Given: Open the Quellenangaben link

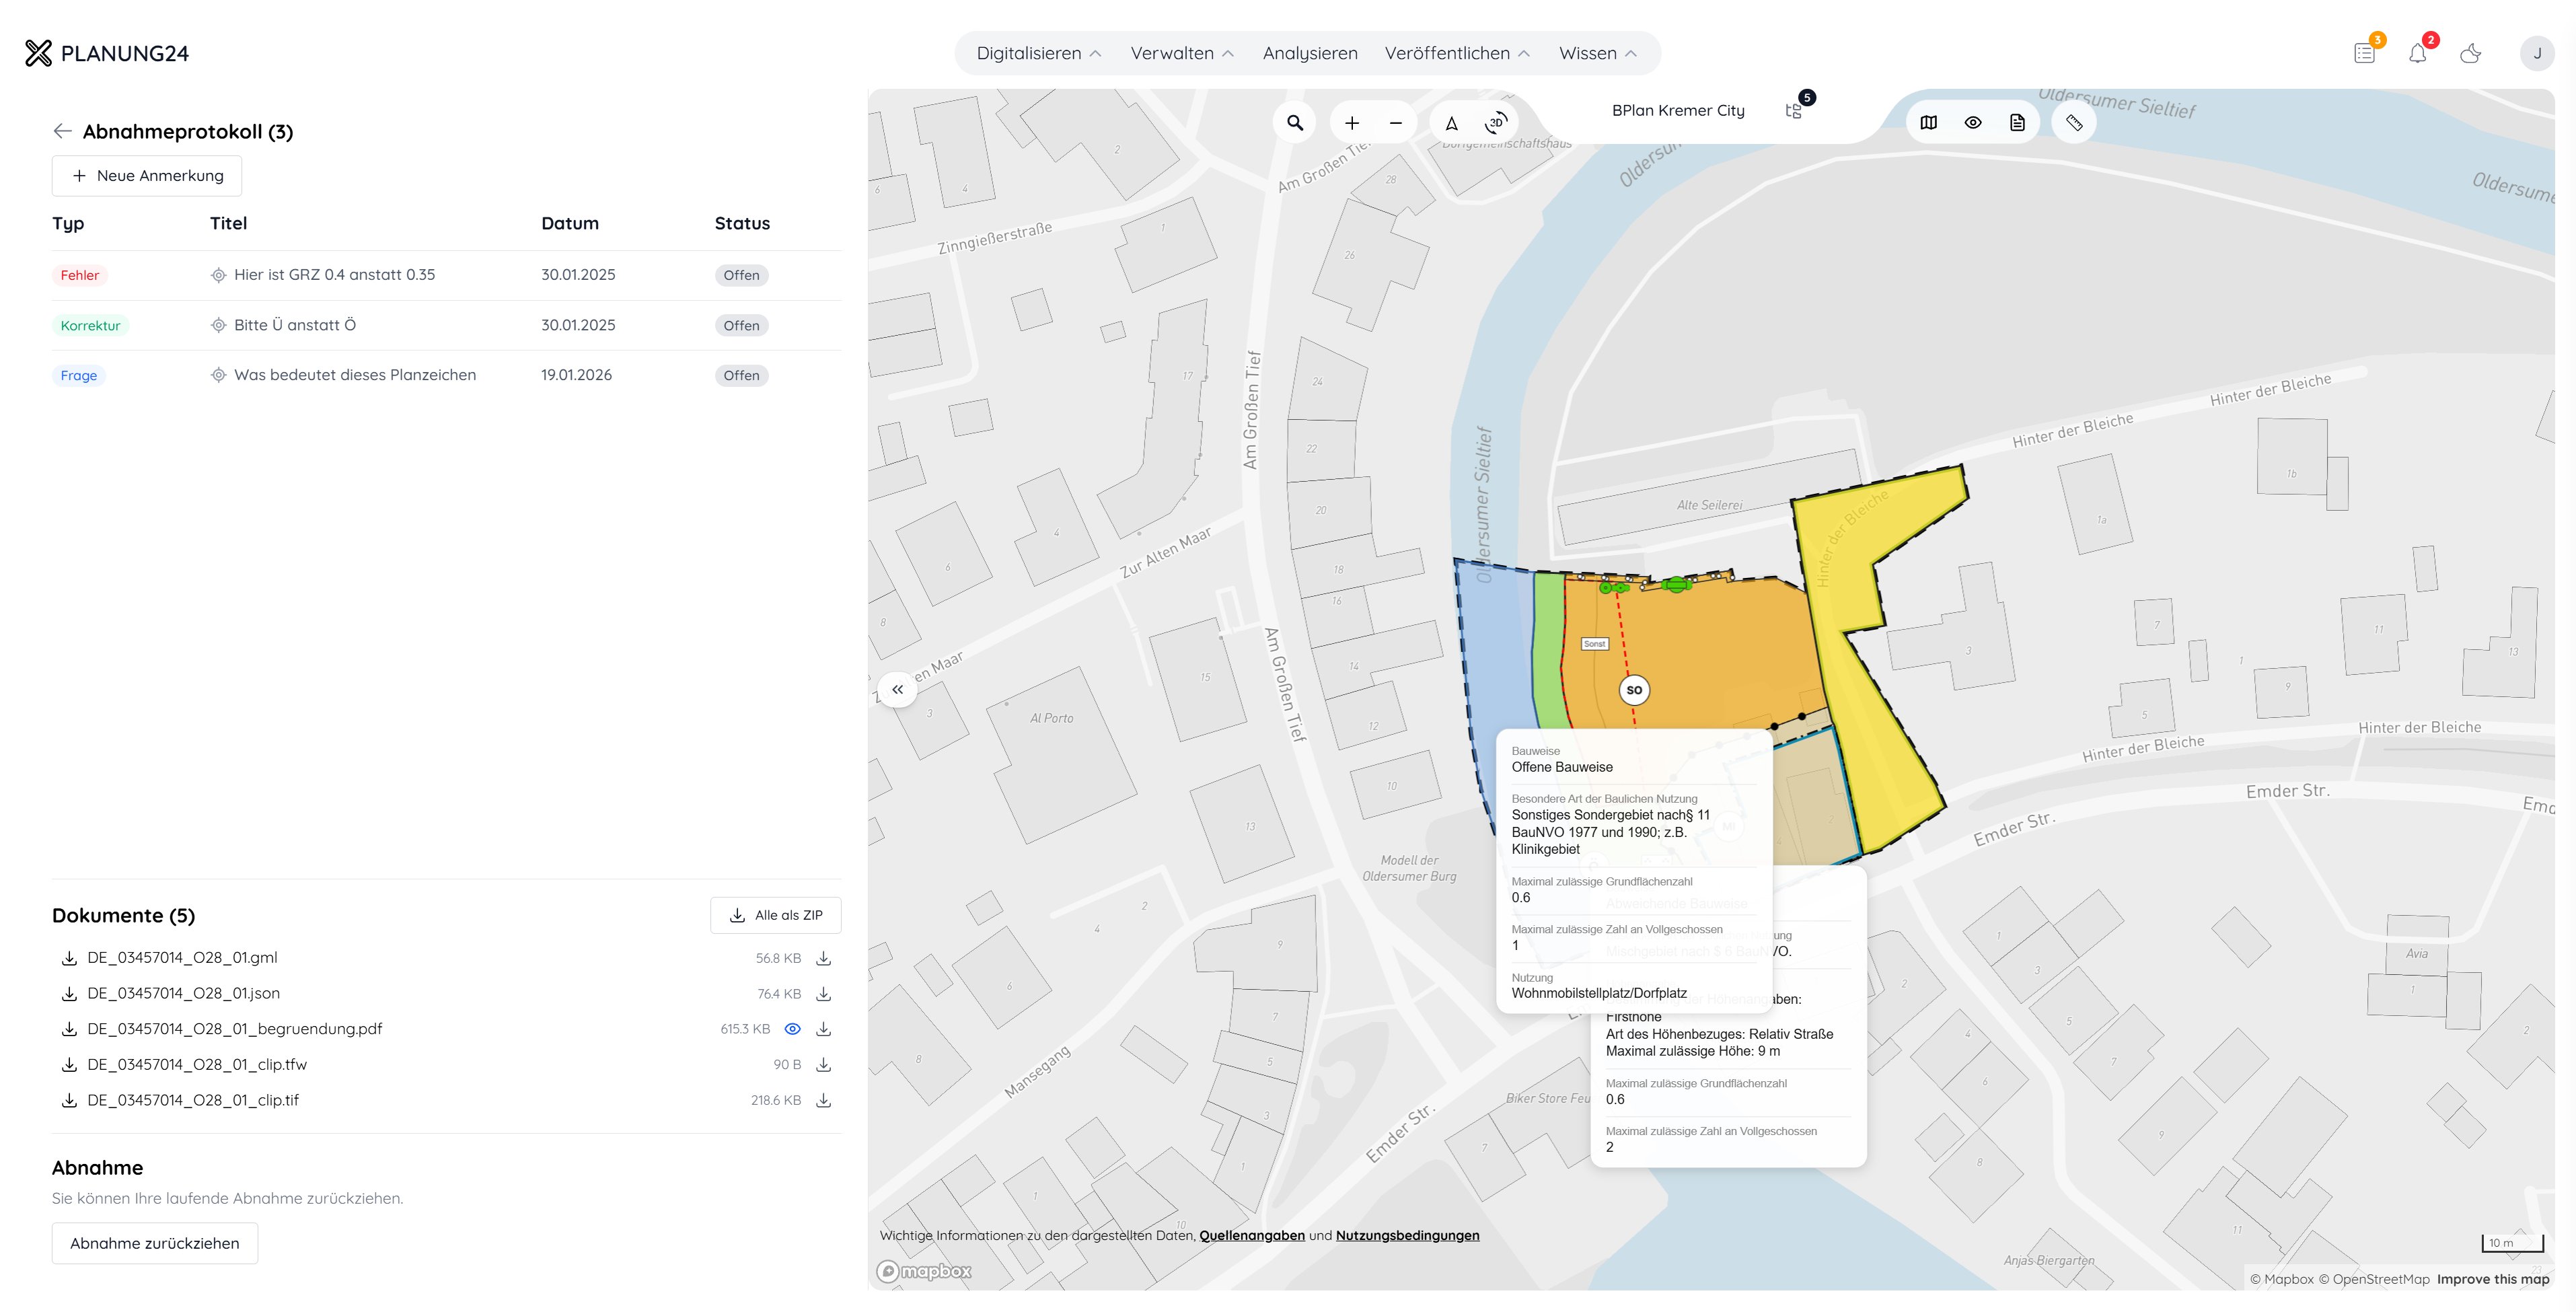Looking at the screenshot, I should pos(1252,1236).
